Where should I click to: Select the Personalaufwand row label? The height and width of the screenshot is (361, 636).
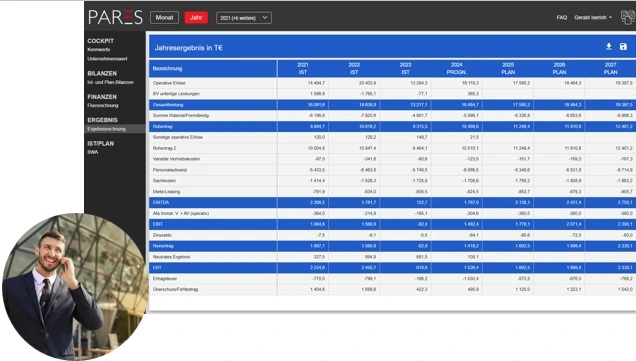[x=170, y=170]
